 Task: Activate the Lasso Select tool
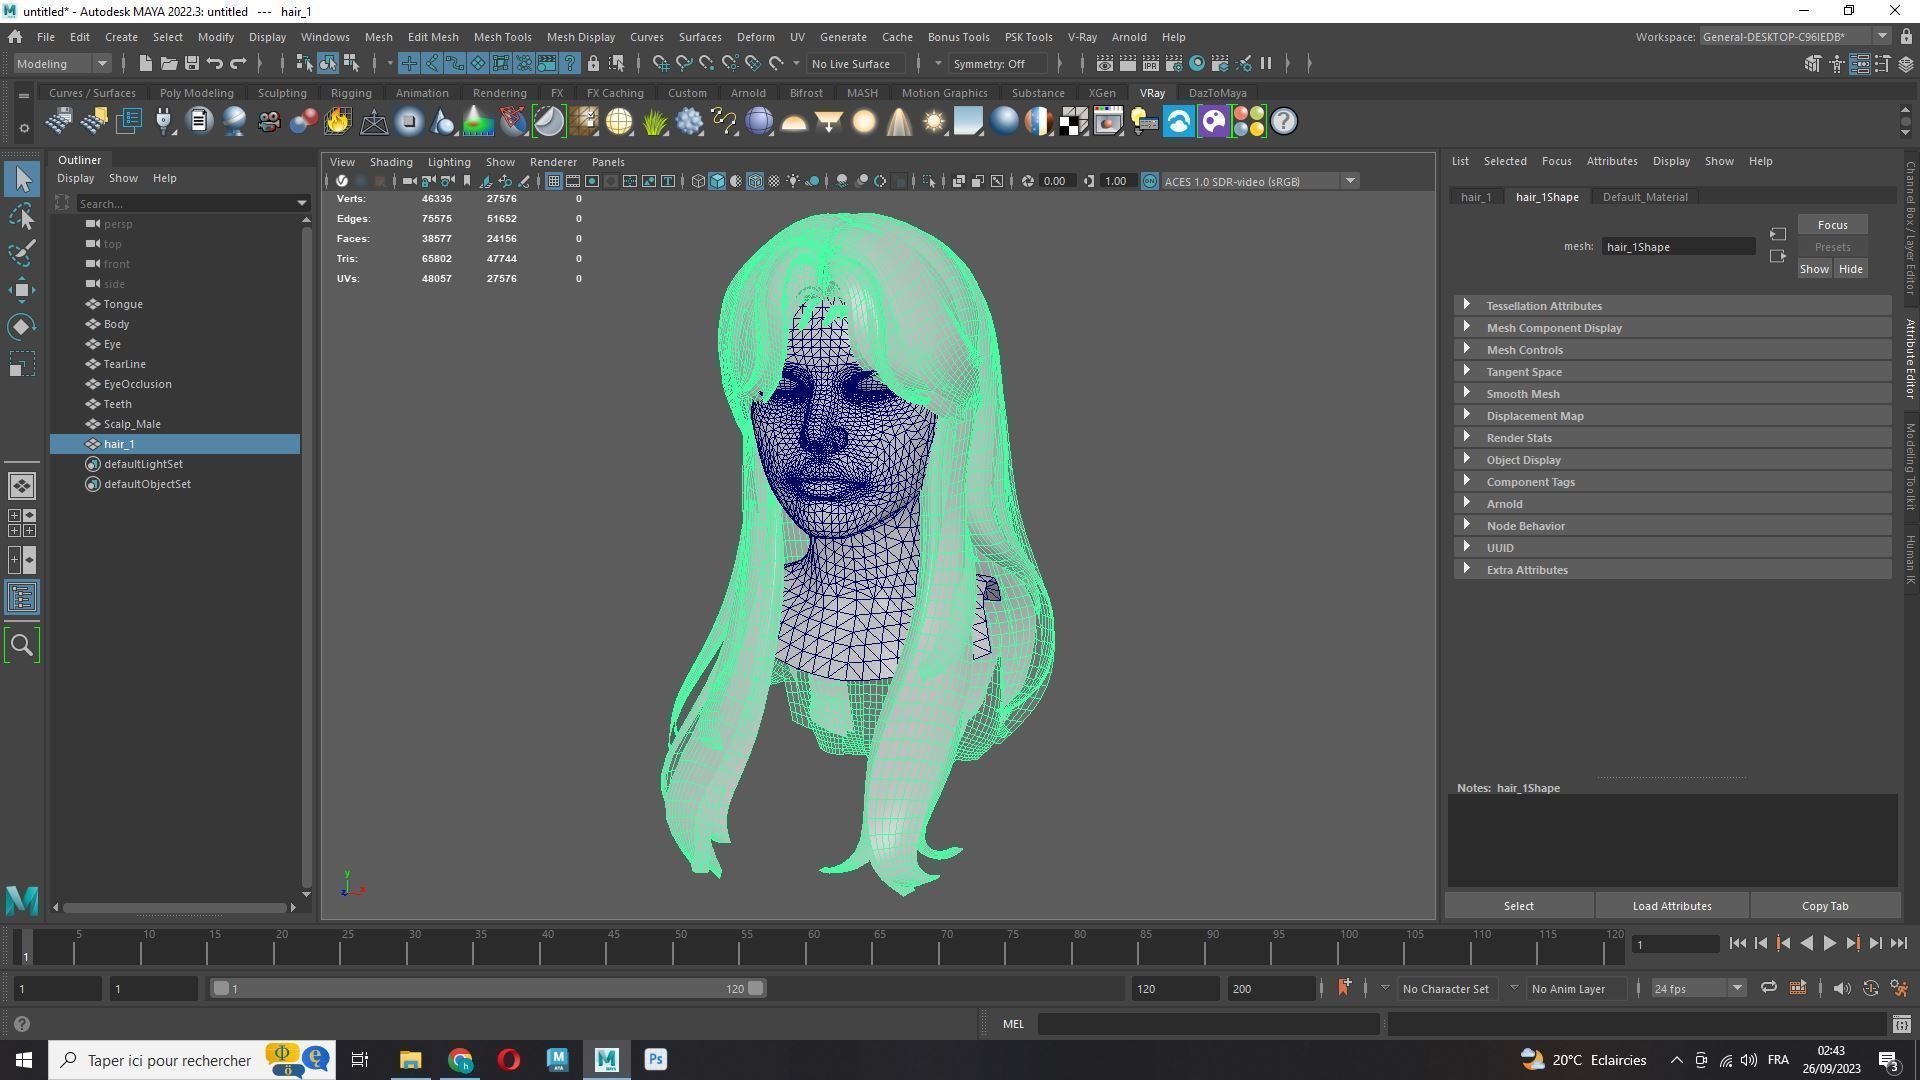pos(22,217)
